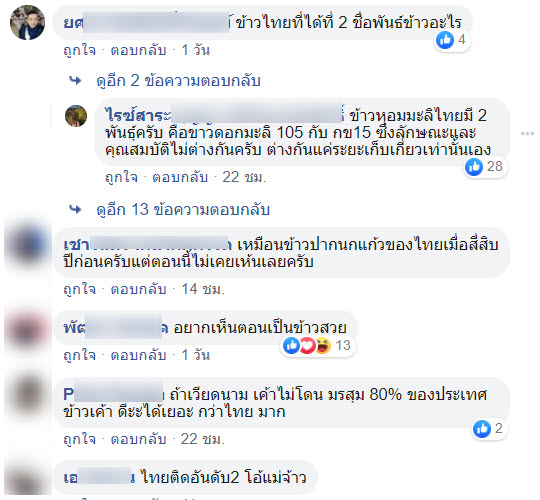Image resolution: width=540 pixels, height=500 pixels.
Task: Expand ดูอีก 13 ข้อความตอบกลับ replies
Action: pos(183,209)
